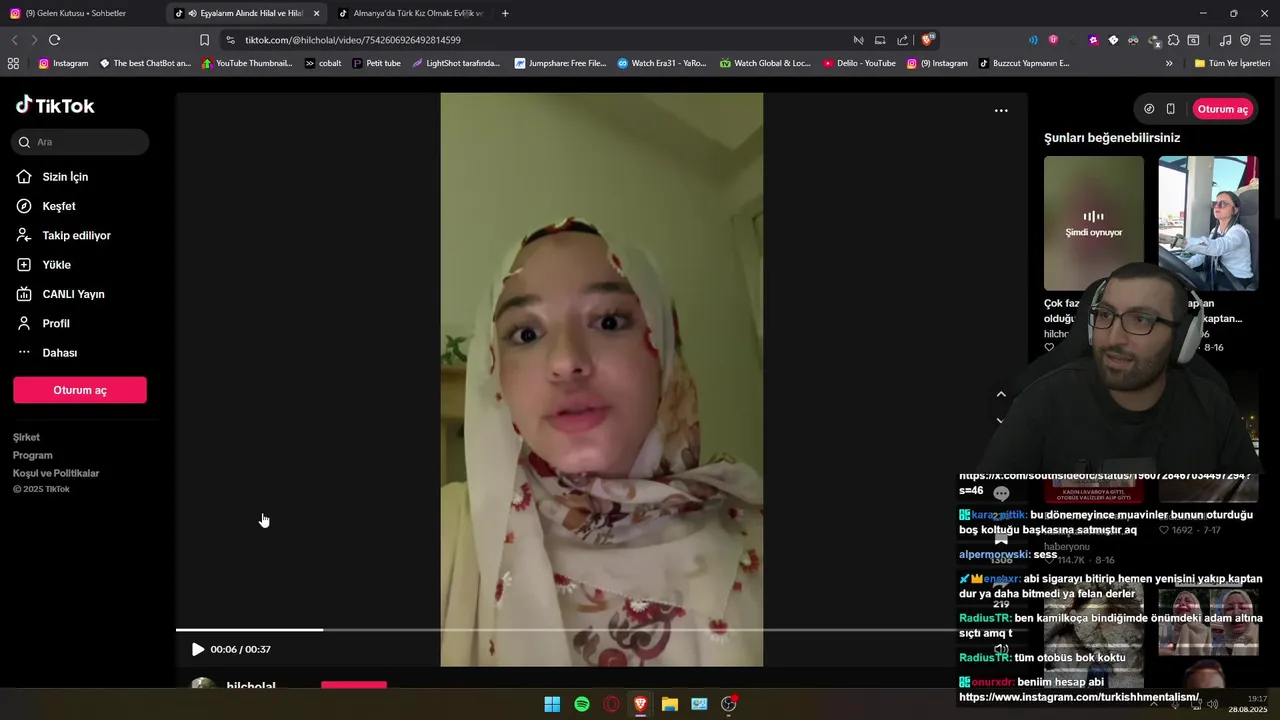Switch to Almanya'da Türk Kız Olmak tab
This screenshot has width=1280, height=720.
(410, 13)
